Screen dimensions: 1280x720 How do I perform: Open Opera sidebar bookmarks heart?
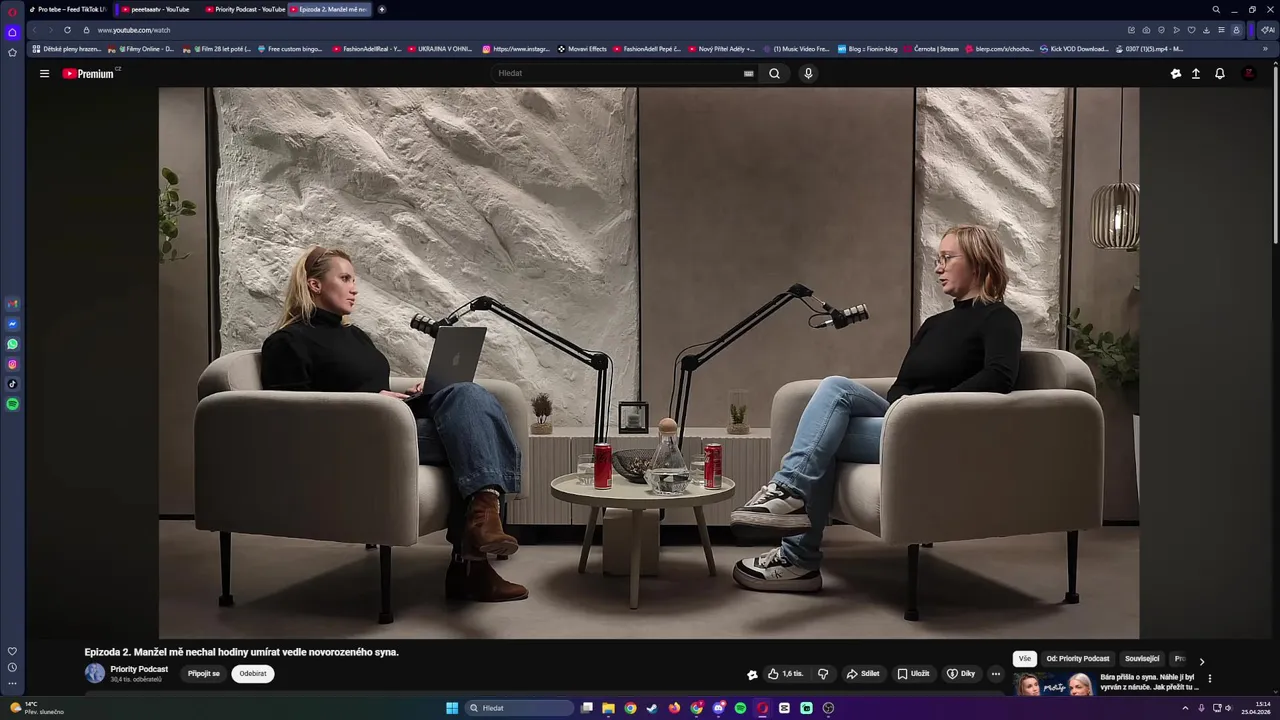point(12,651)
